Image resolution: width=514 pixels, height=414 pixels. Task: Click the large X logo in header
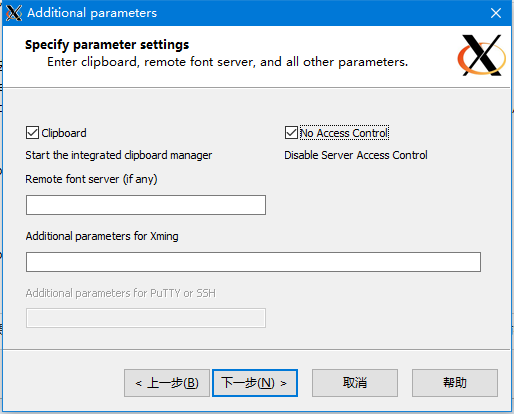pyautogui.click(x=482, y=55)
